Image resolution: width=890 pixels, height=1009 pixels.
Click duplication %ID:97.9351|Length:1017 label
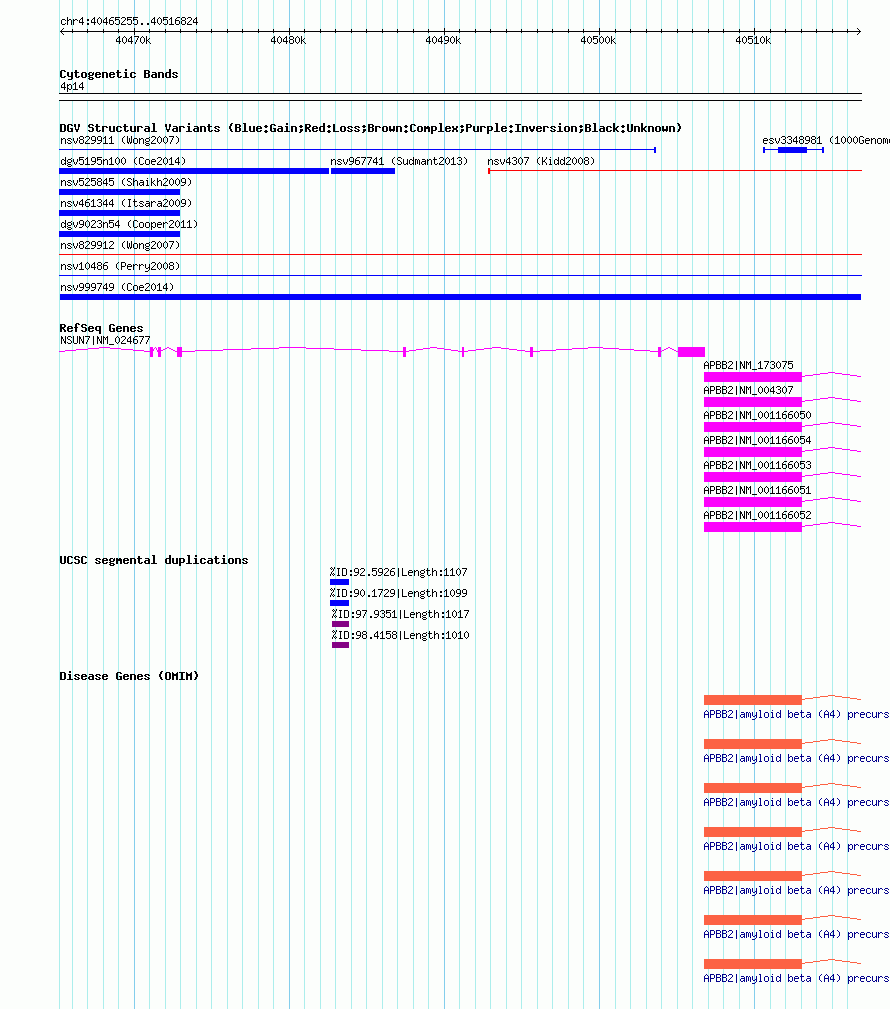click(x=400, y=615)
